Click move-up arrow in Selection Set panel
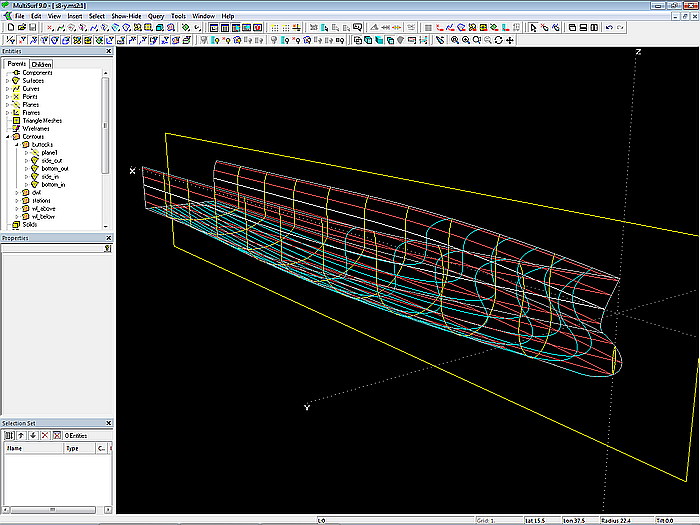Image resolution: width=700 pixels, height=525 pixels. tap(20, 436)
